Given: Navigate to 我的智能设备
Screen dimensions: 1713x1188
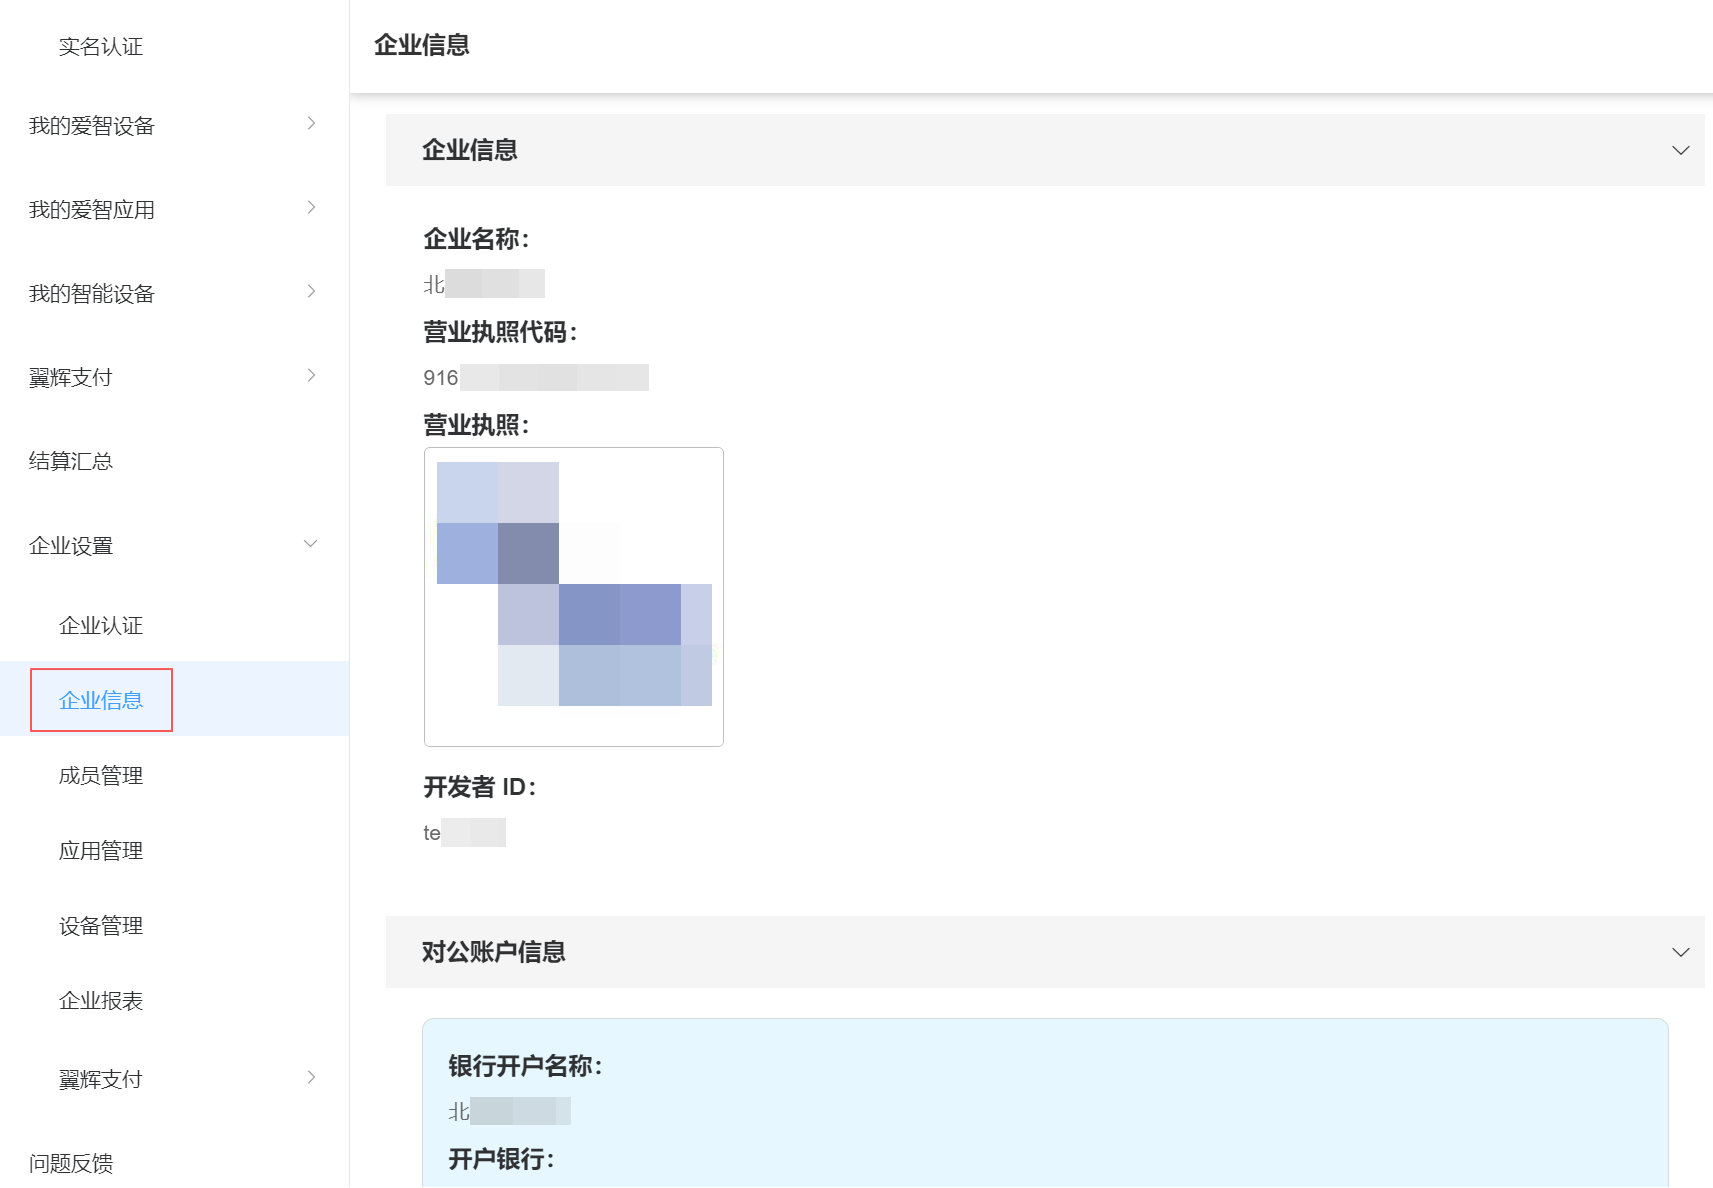Looking at the screenshot, I should point(93,294).
